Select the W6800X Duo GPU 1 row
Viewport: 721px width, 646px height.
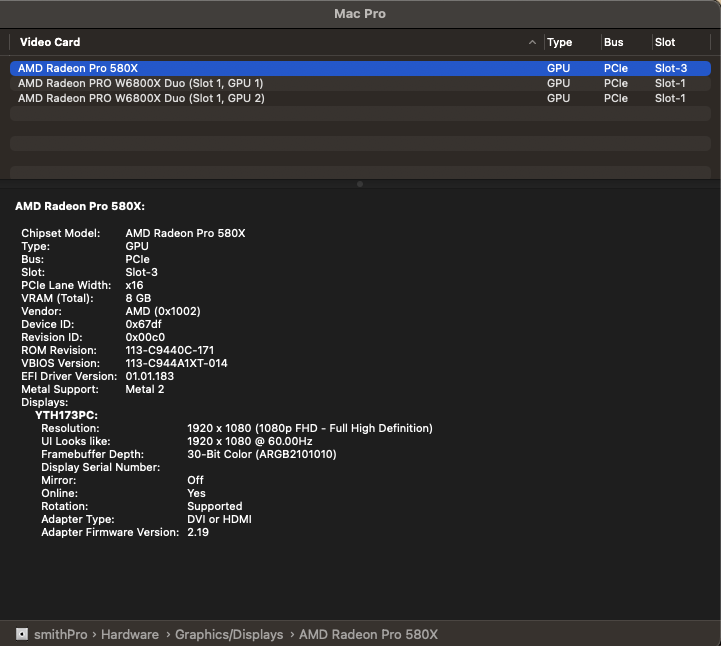360,83
